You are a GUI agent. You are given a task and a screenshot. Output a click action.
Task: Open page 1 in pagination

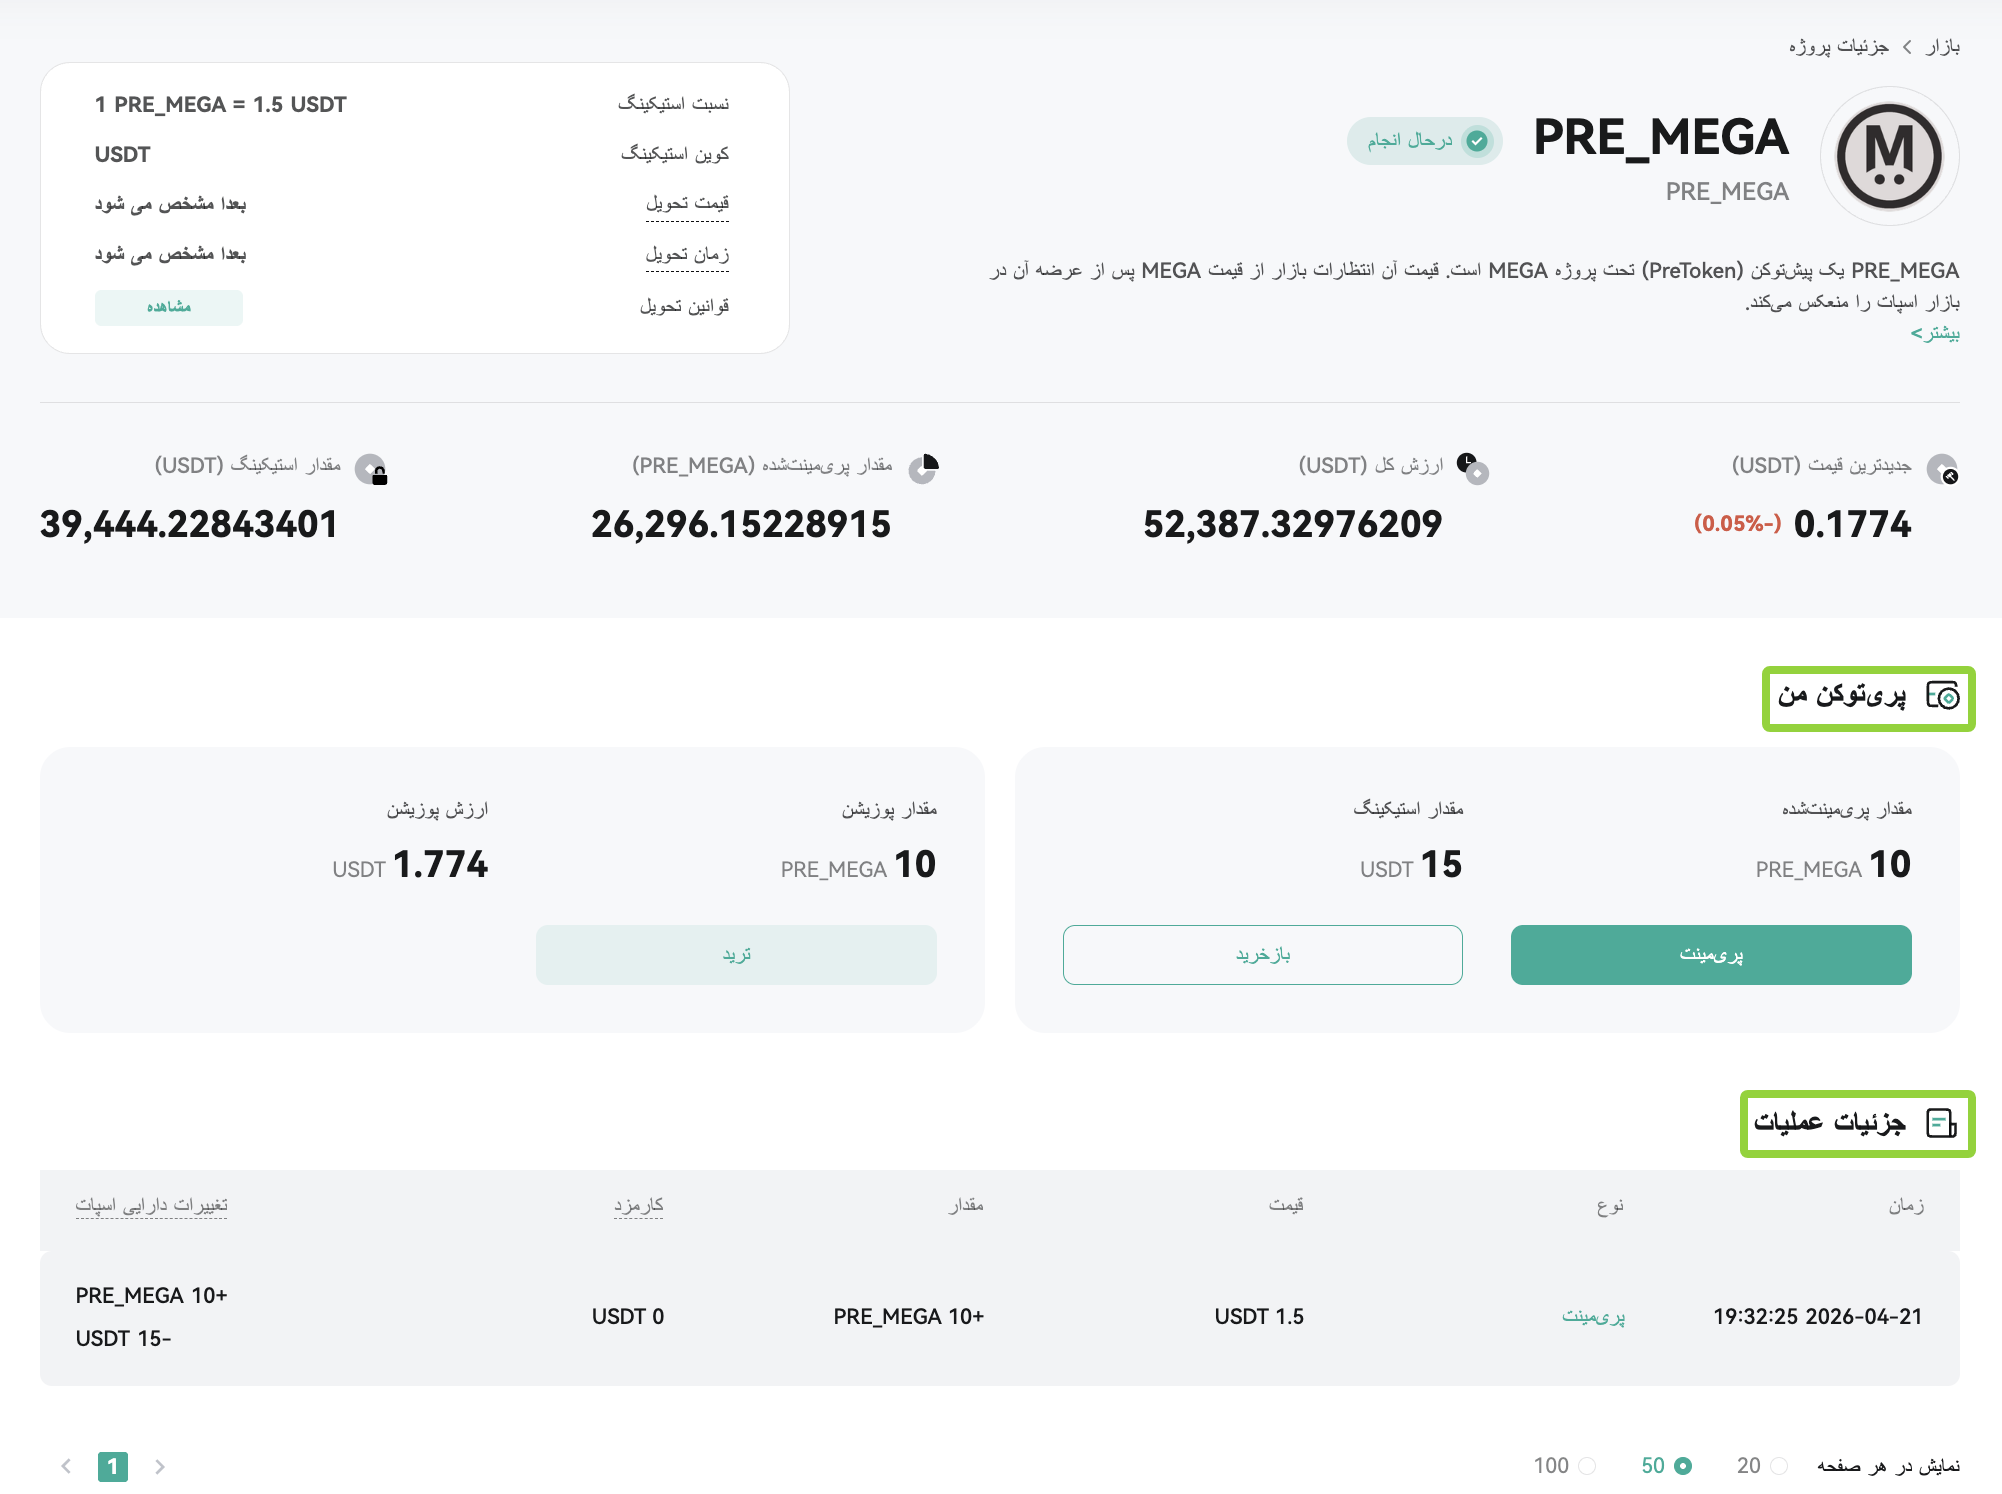click(x=113, y=1466)
